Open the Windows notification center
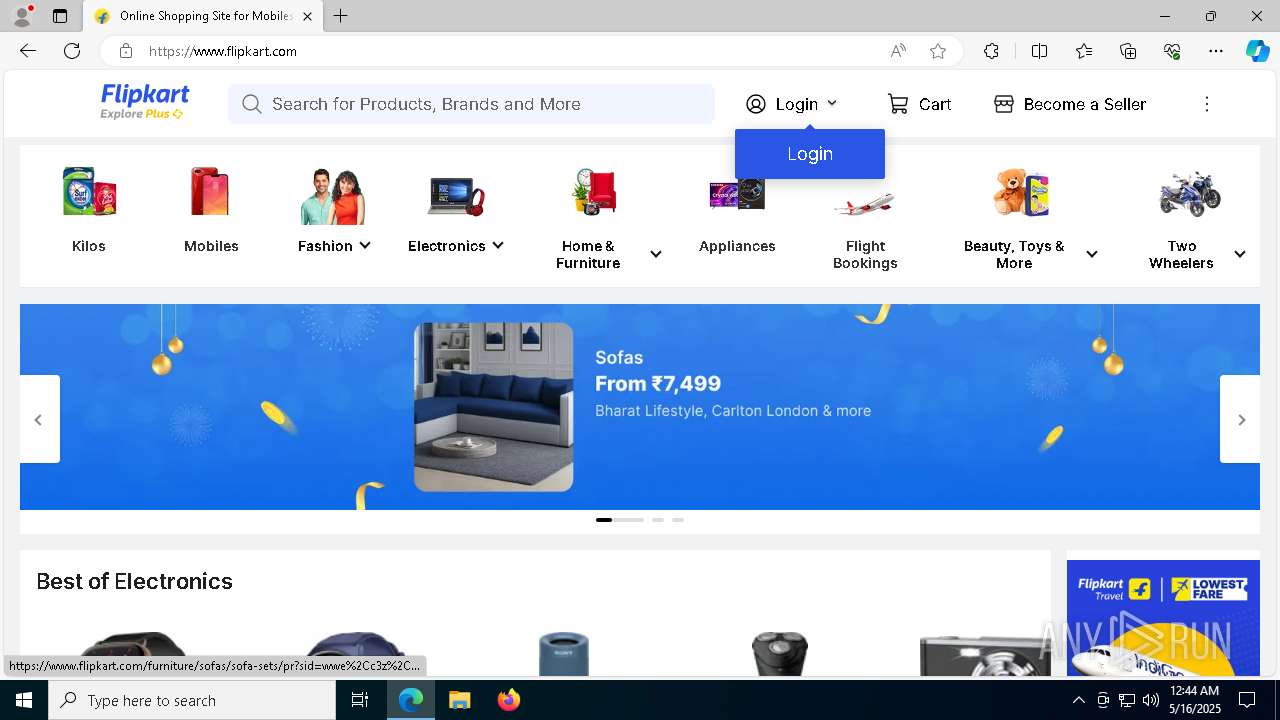Viewport: 1280px width, 720px height. pos(1247,700)
